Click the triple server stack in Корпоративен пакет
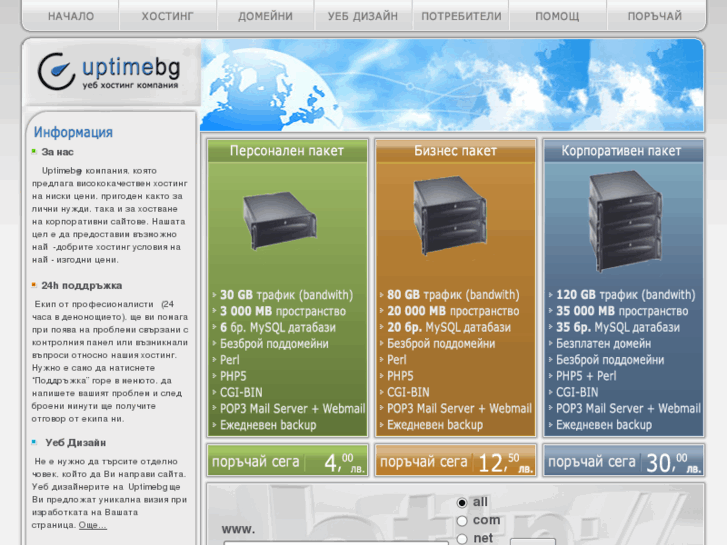The height and width of the screenshot is (545, 727). [625, 220]
